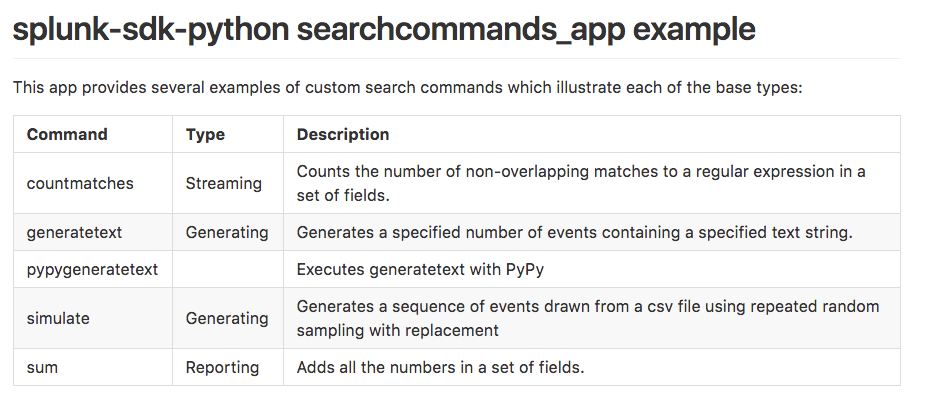
Task: Click the 'Description' column header
Action: point(343,134)
